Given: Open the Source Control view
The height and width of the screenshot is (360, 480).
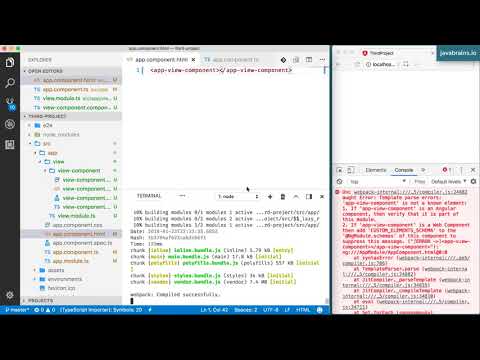Looking at the screenshot, I should click(x=10, y=104).
